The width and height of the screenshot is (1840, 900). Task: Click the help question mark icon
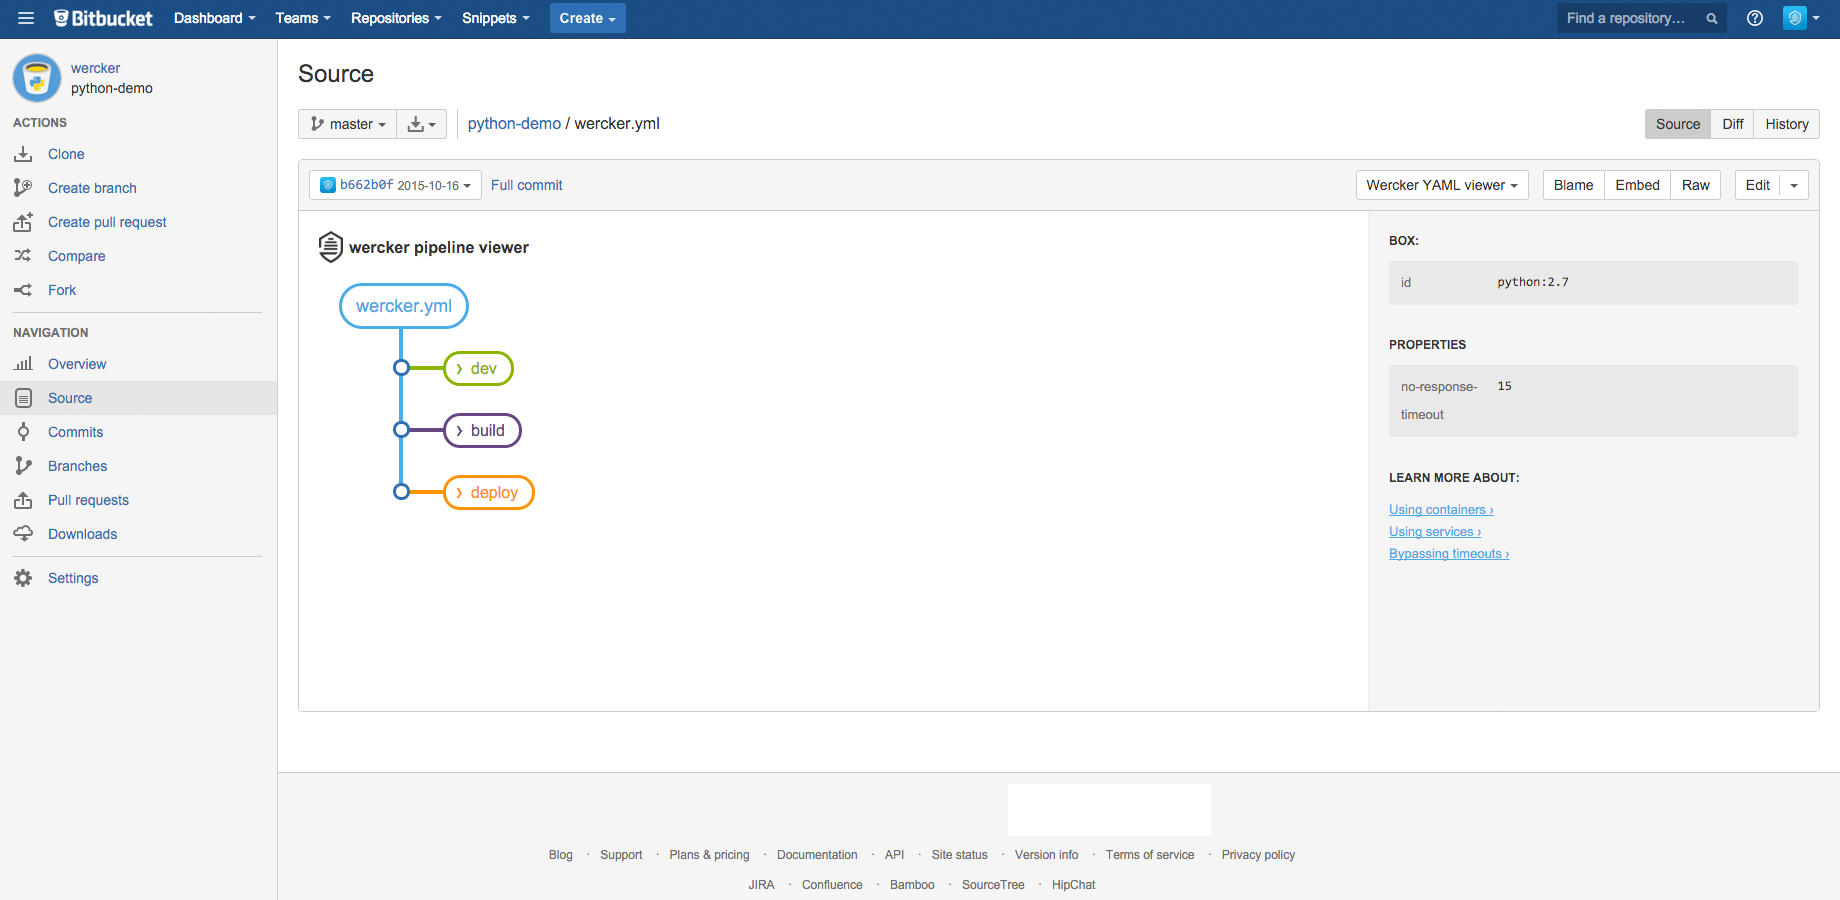(1755, 18)
